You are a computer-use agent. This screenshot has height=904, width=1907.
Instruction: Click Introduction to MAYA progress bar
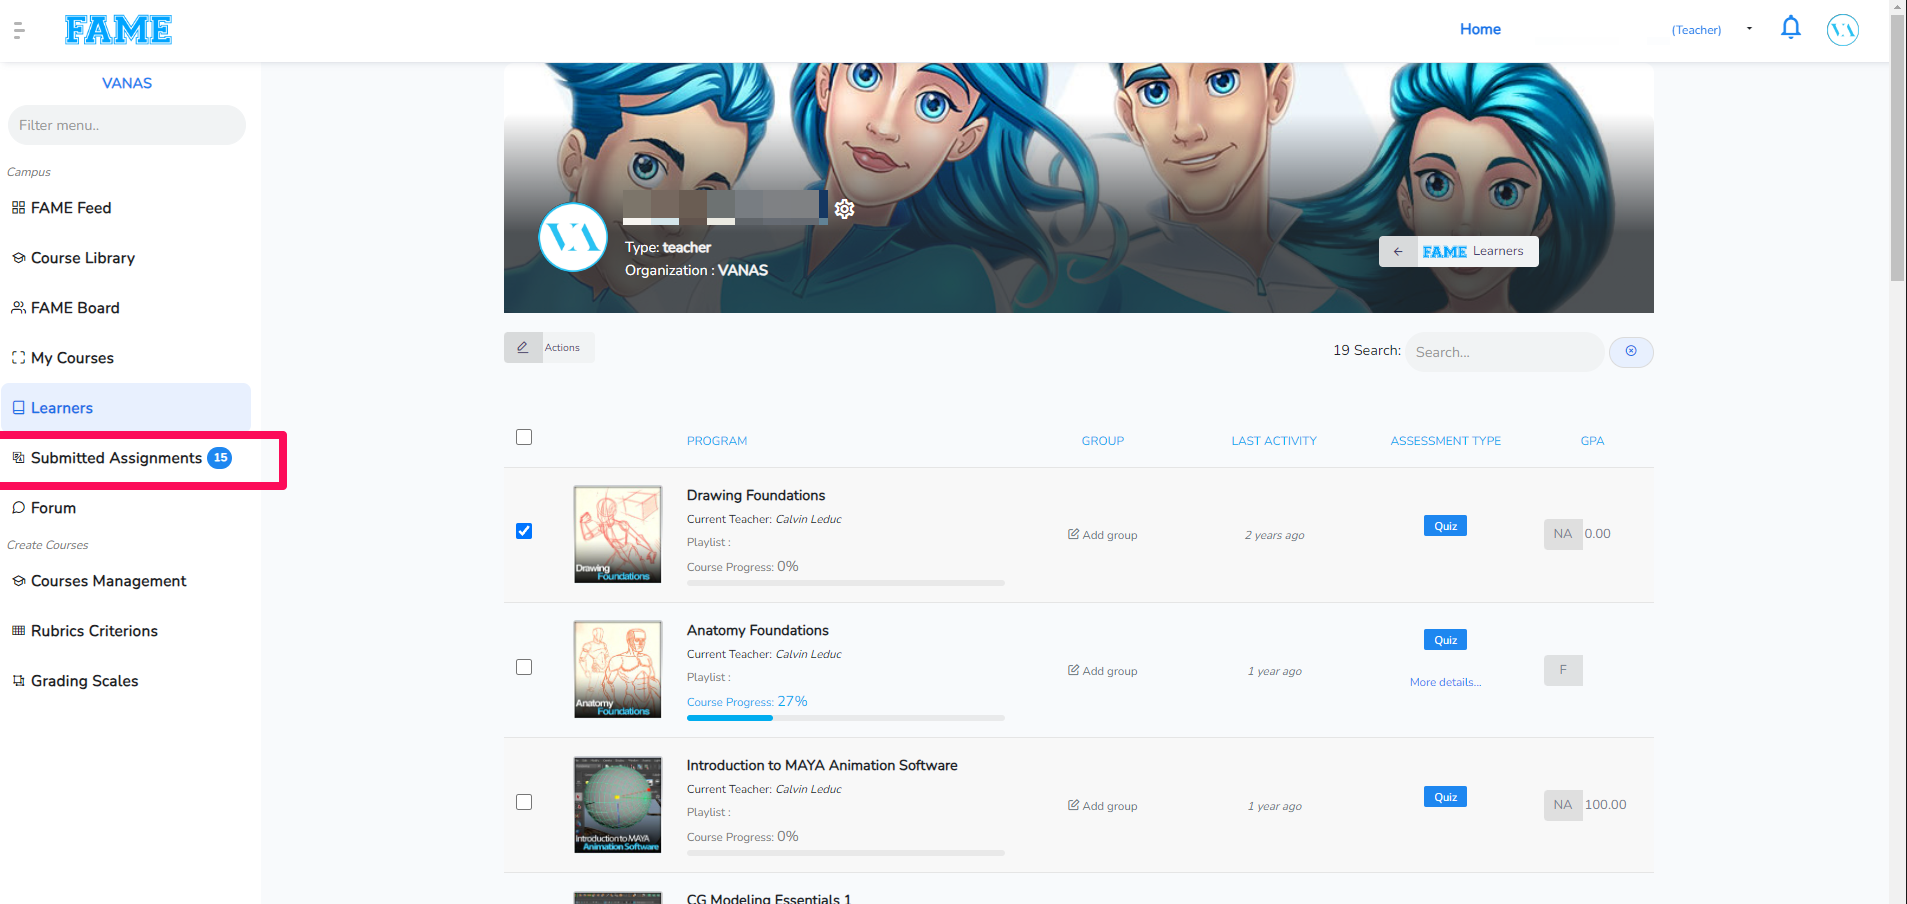[845, 853]
